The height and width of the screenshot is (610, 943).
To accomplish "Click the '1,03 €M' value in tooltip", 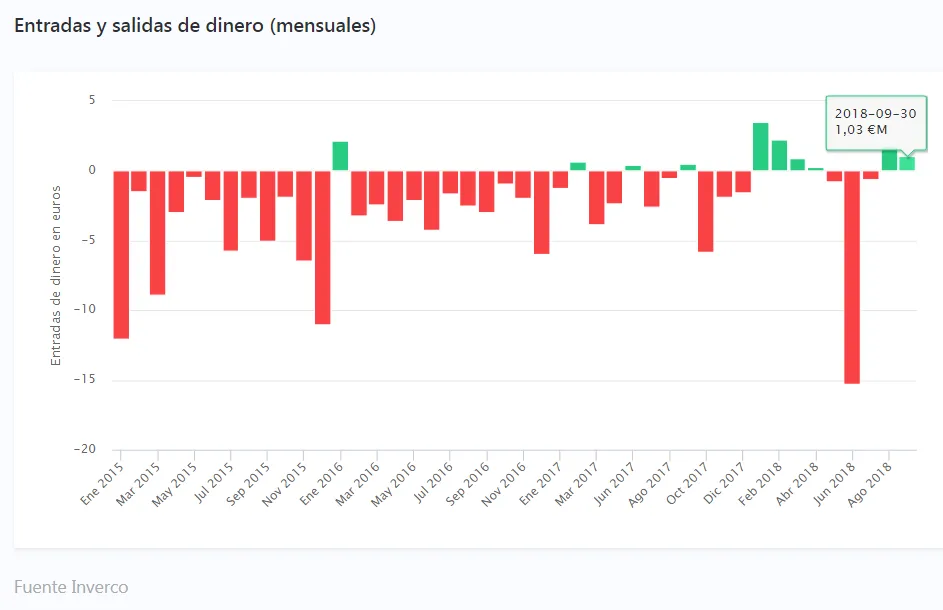I will tap(861, 130).
